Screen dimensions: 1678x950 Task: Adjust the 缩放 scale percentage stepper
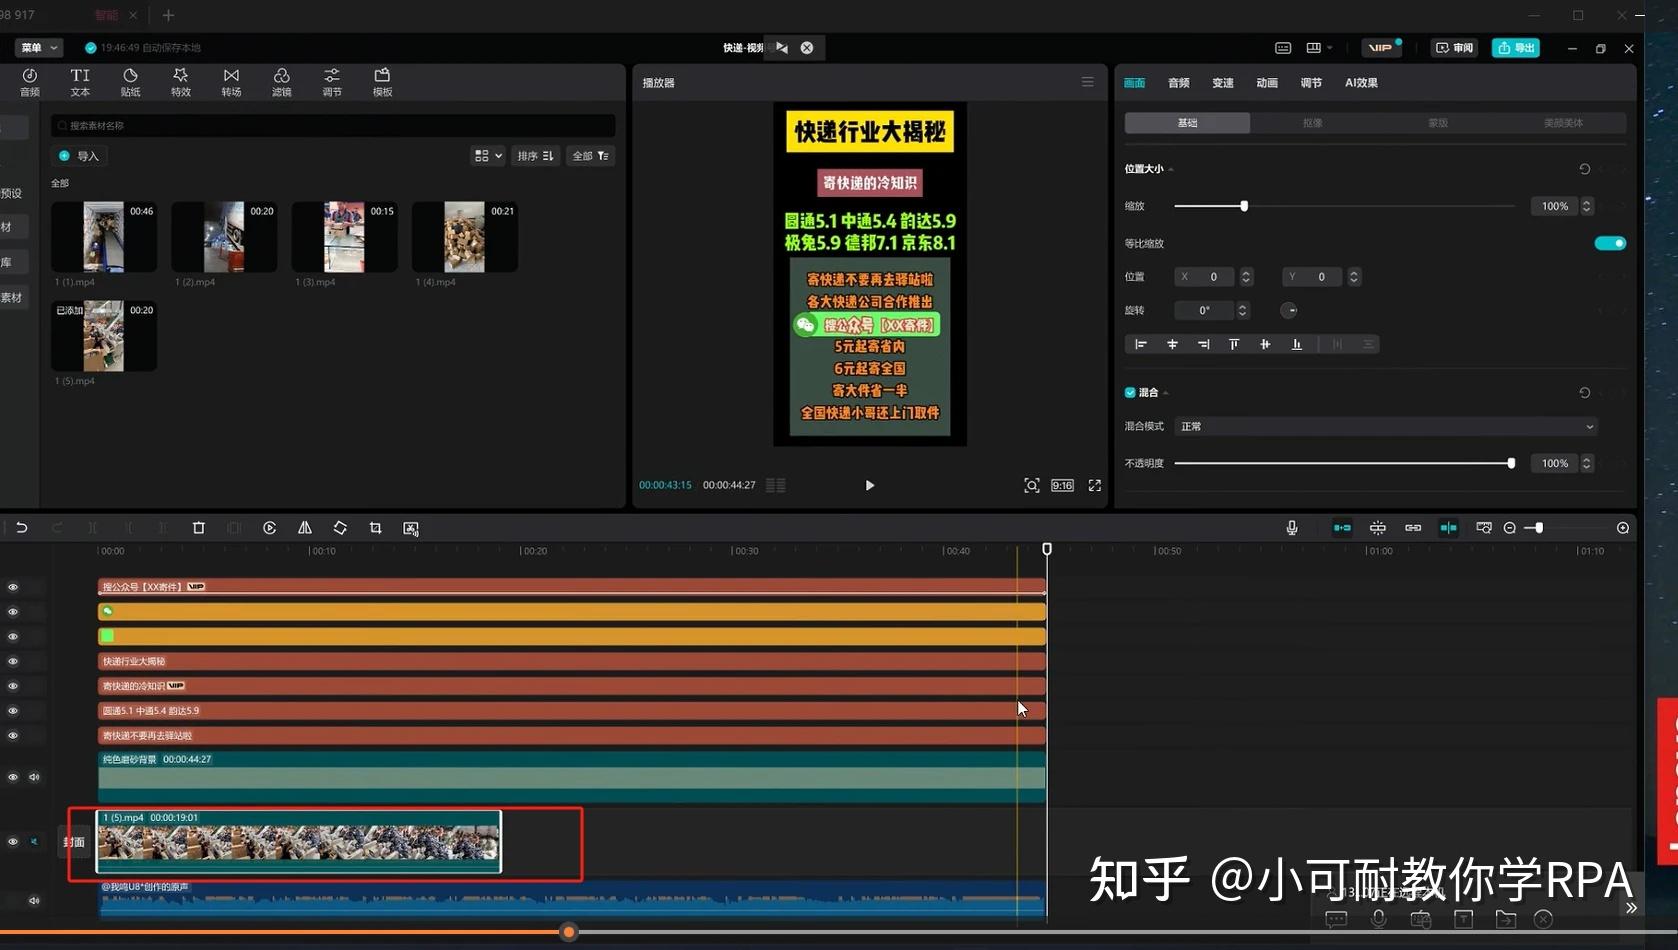click(x=1586, y=206)
